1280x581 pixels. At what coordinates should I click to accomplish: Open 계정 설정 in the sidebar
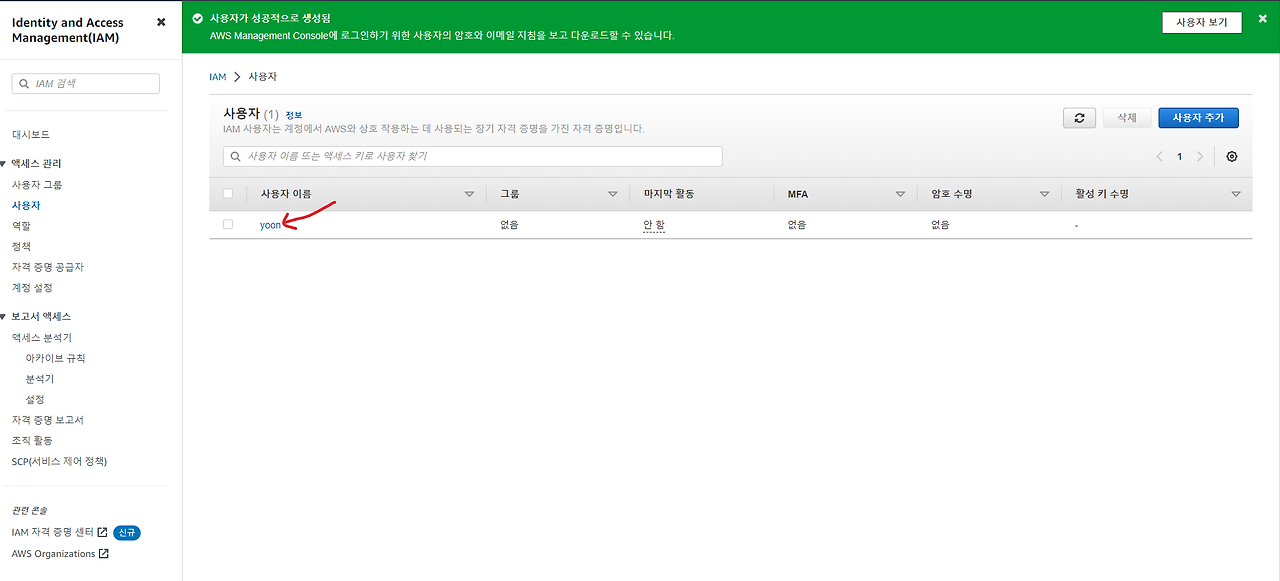32,288
